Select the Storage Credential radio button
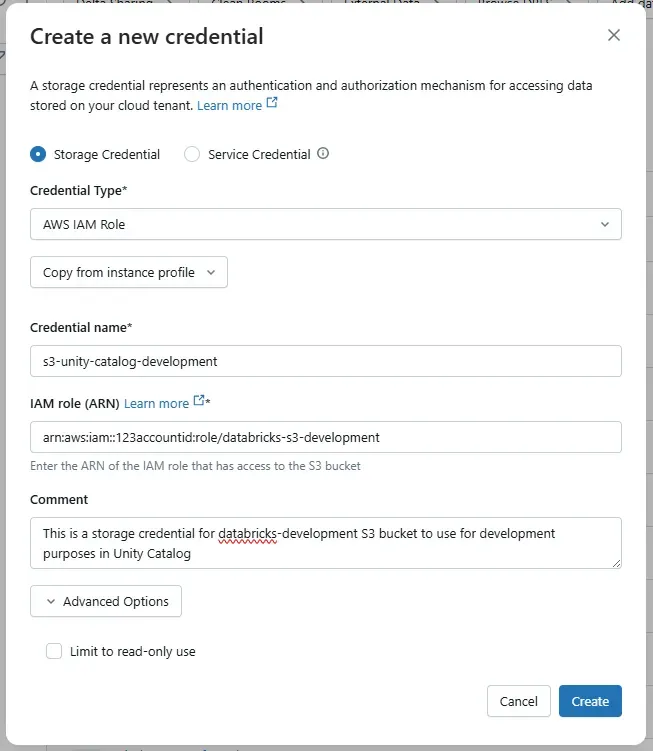 point(38,154)
